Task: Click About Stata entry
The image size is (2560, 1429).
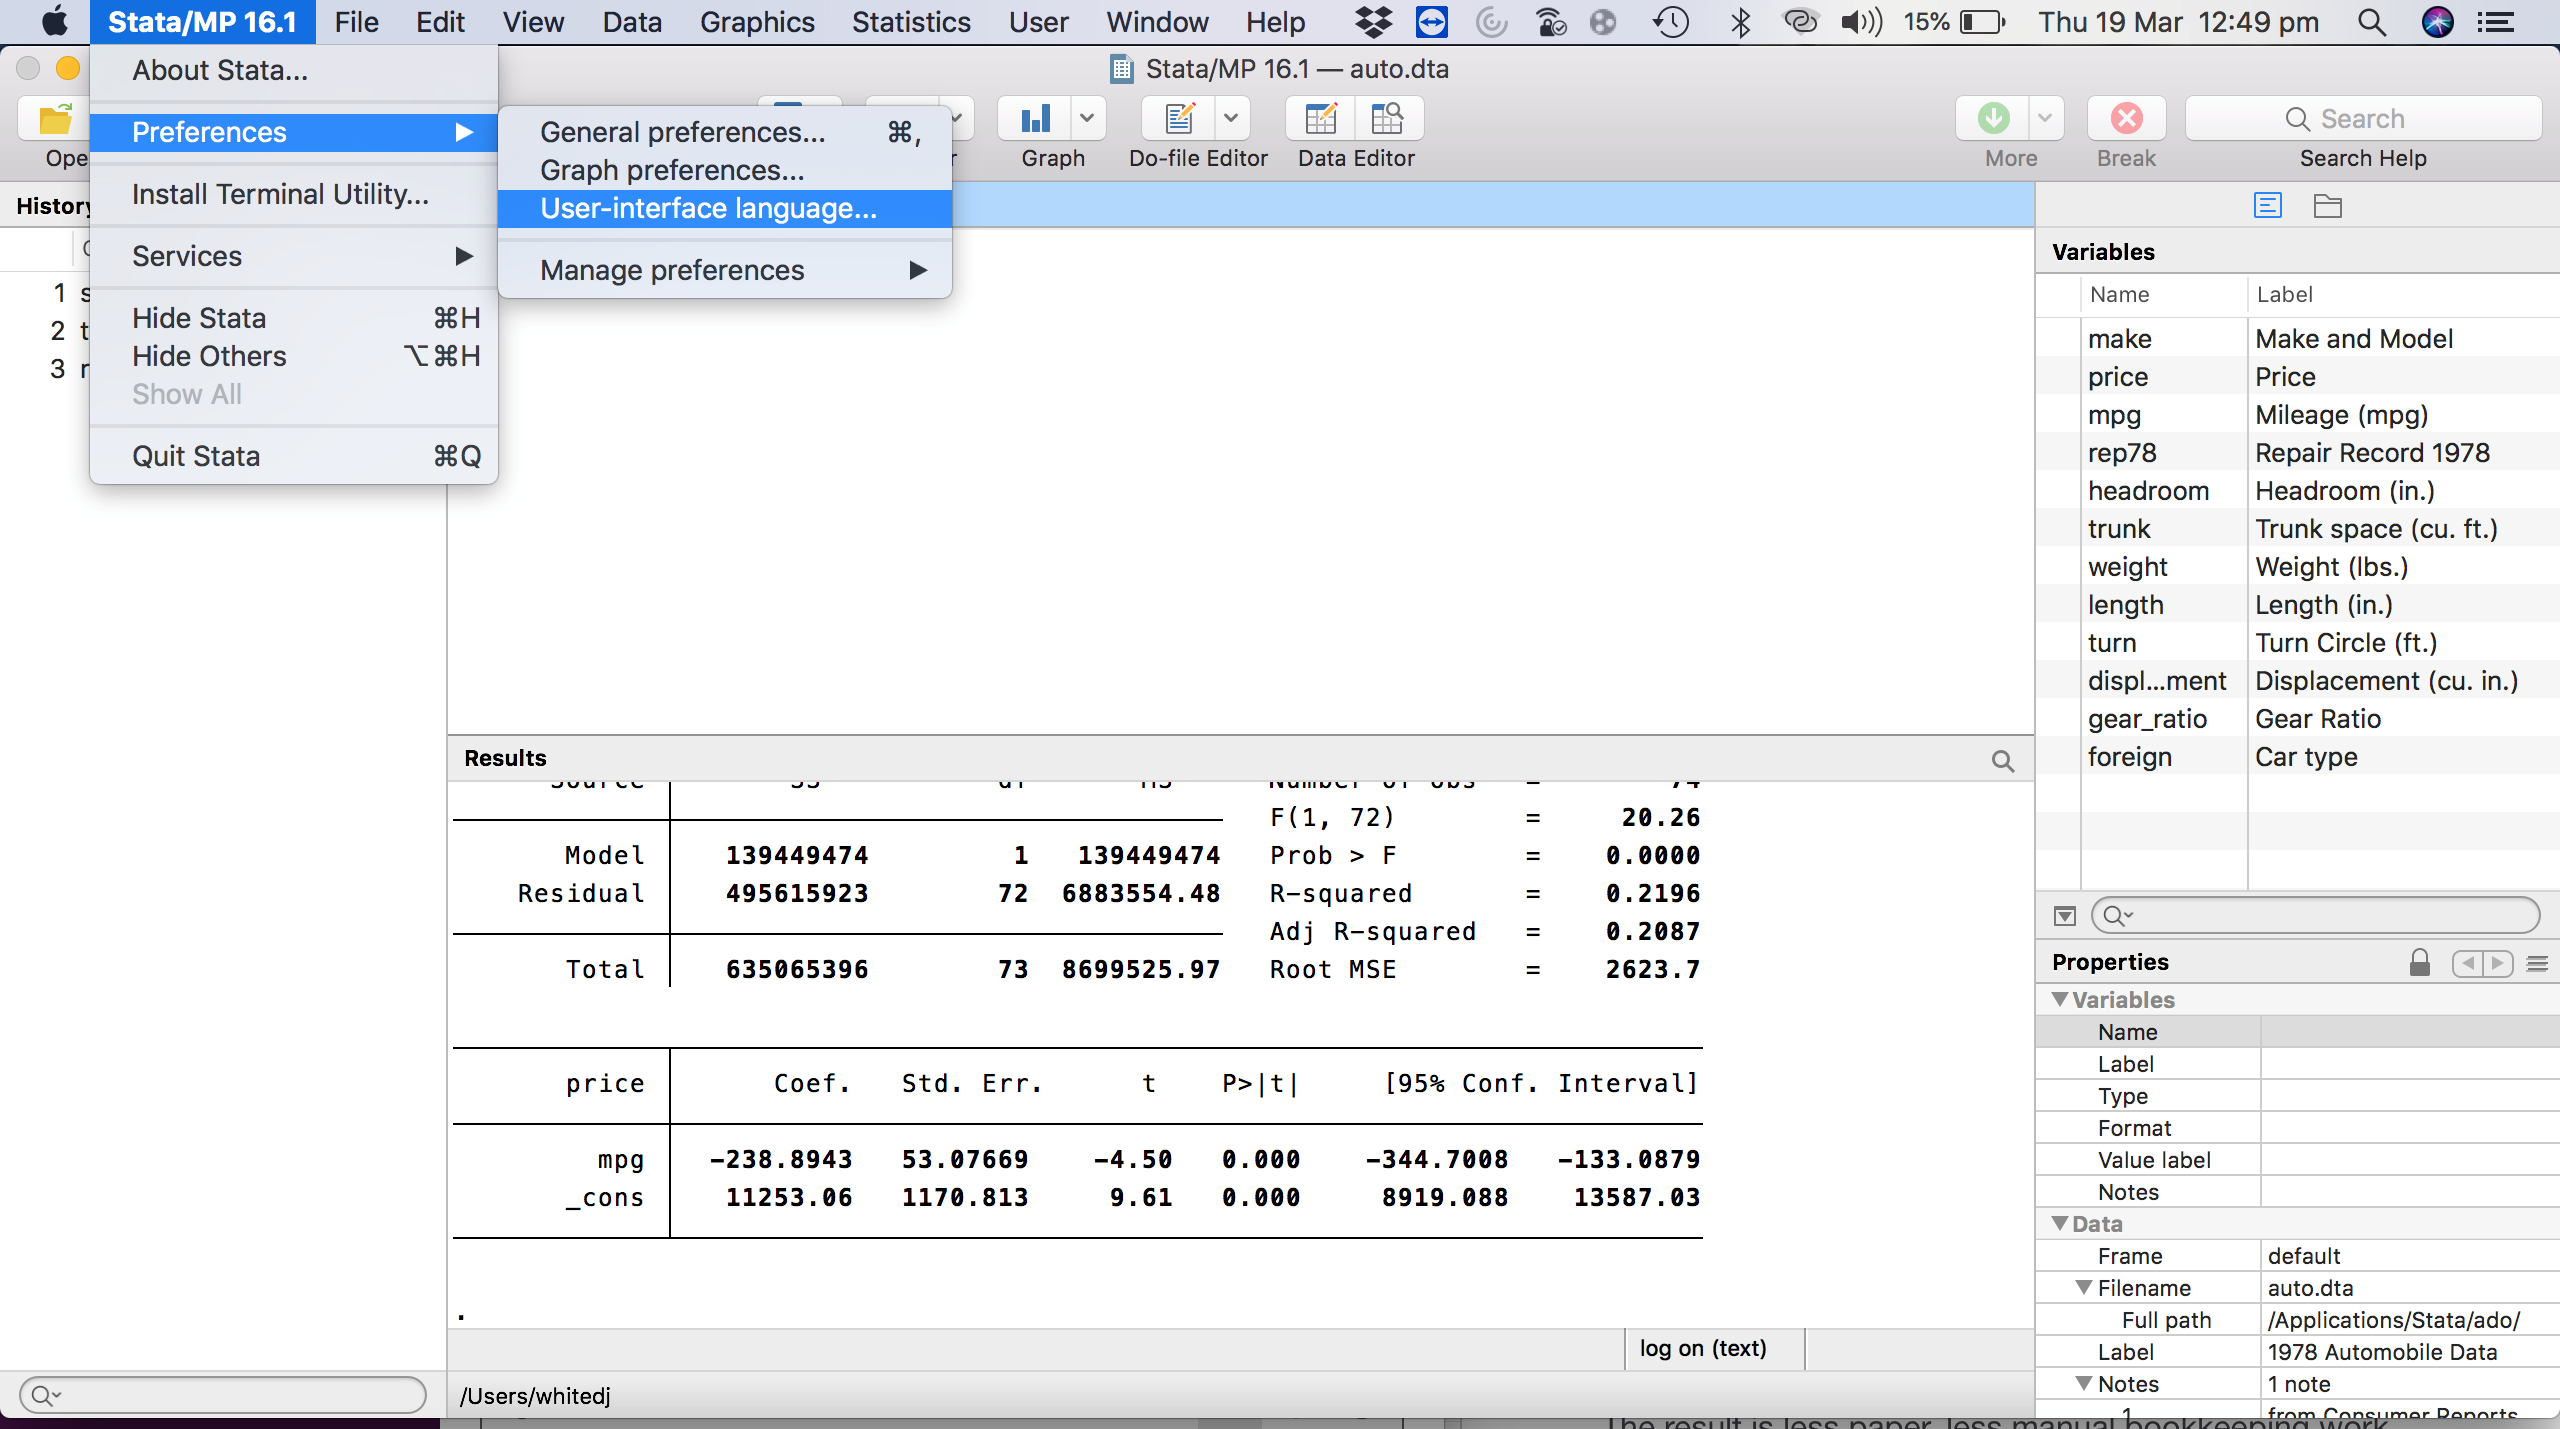Action: (x=220, y=70)
